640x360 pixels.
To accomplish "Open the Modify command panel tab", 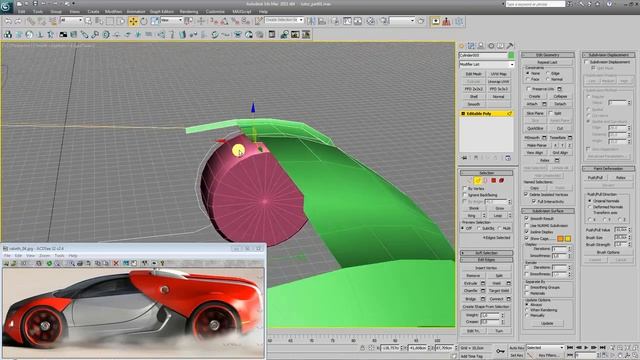I will pos(471,46).
